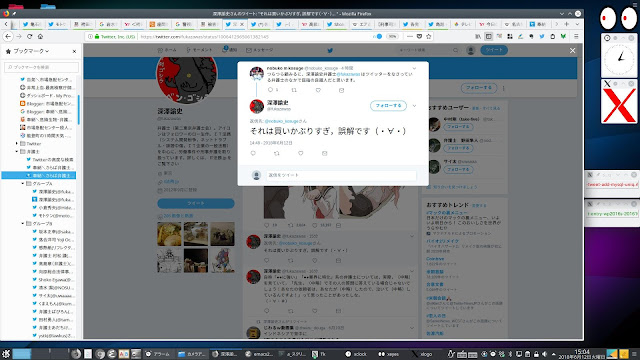Open Twitter モーメント nav item
This screenshot has width=640, height=360.
click(199, 50)
